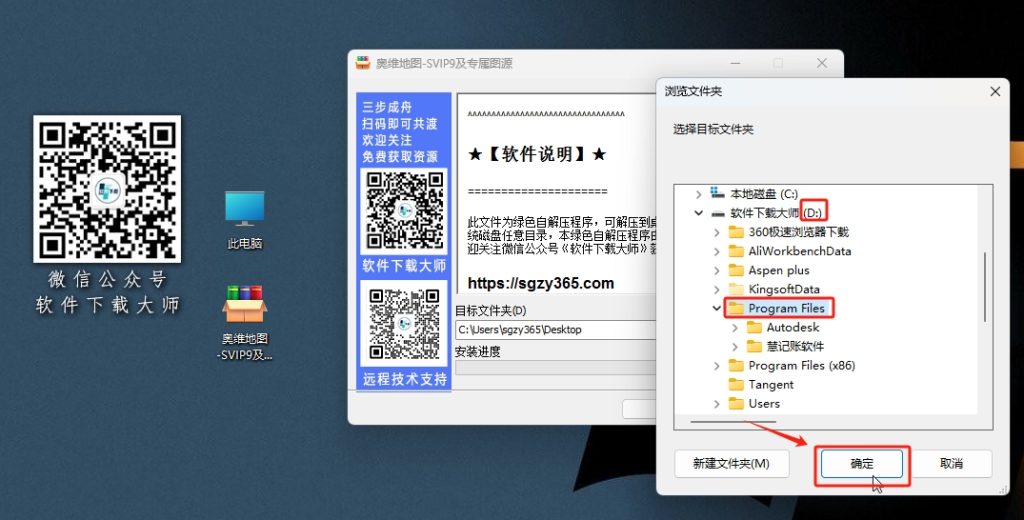This screenshot has height=520, width=1024.
Task: Click the Aspen plus folder icon
Action: click(736, 270)
